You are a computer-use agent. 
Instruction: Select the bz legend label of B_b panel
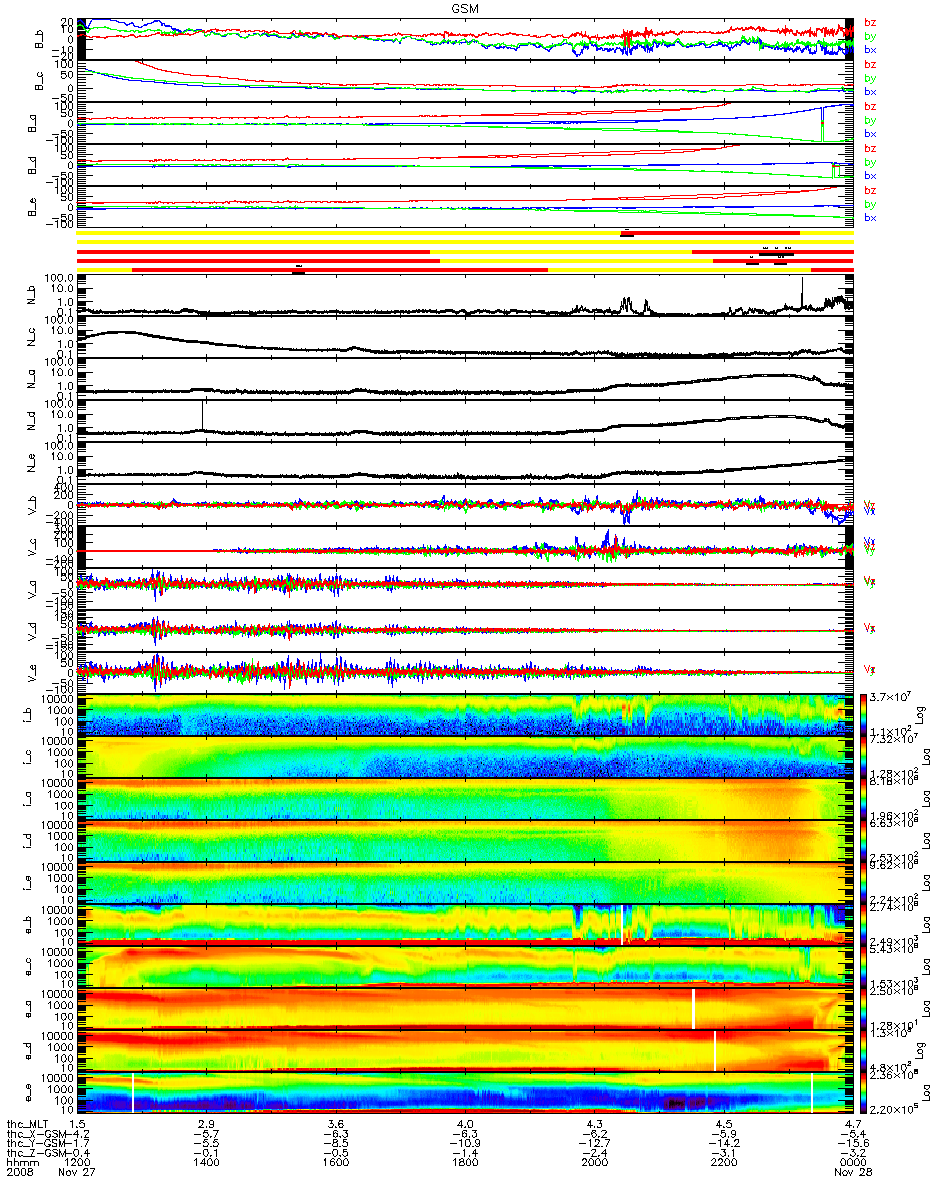pos(871,22)
